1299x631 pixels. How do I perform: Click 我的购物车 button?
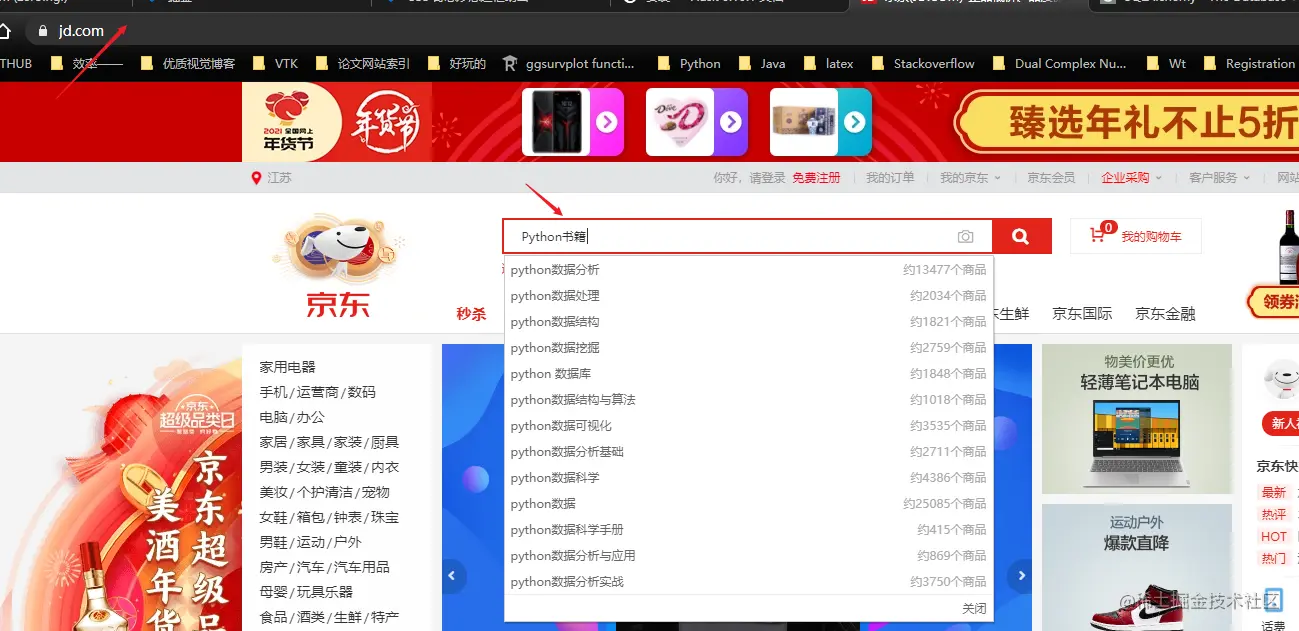(1136, 237)
